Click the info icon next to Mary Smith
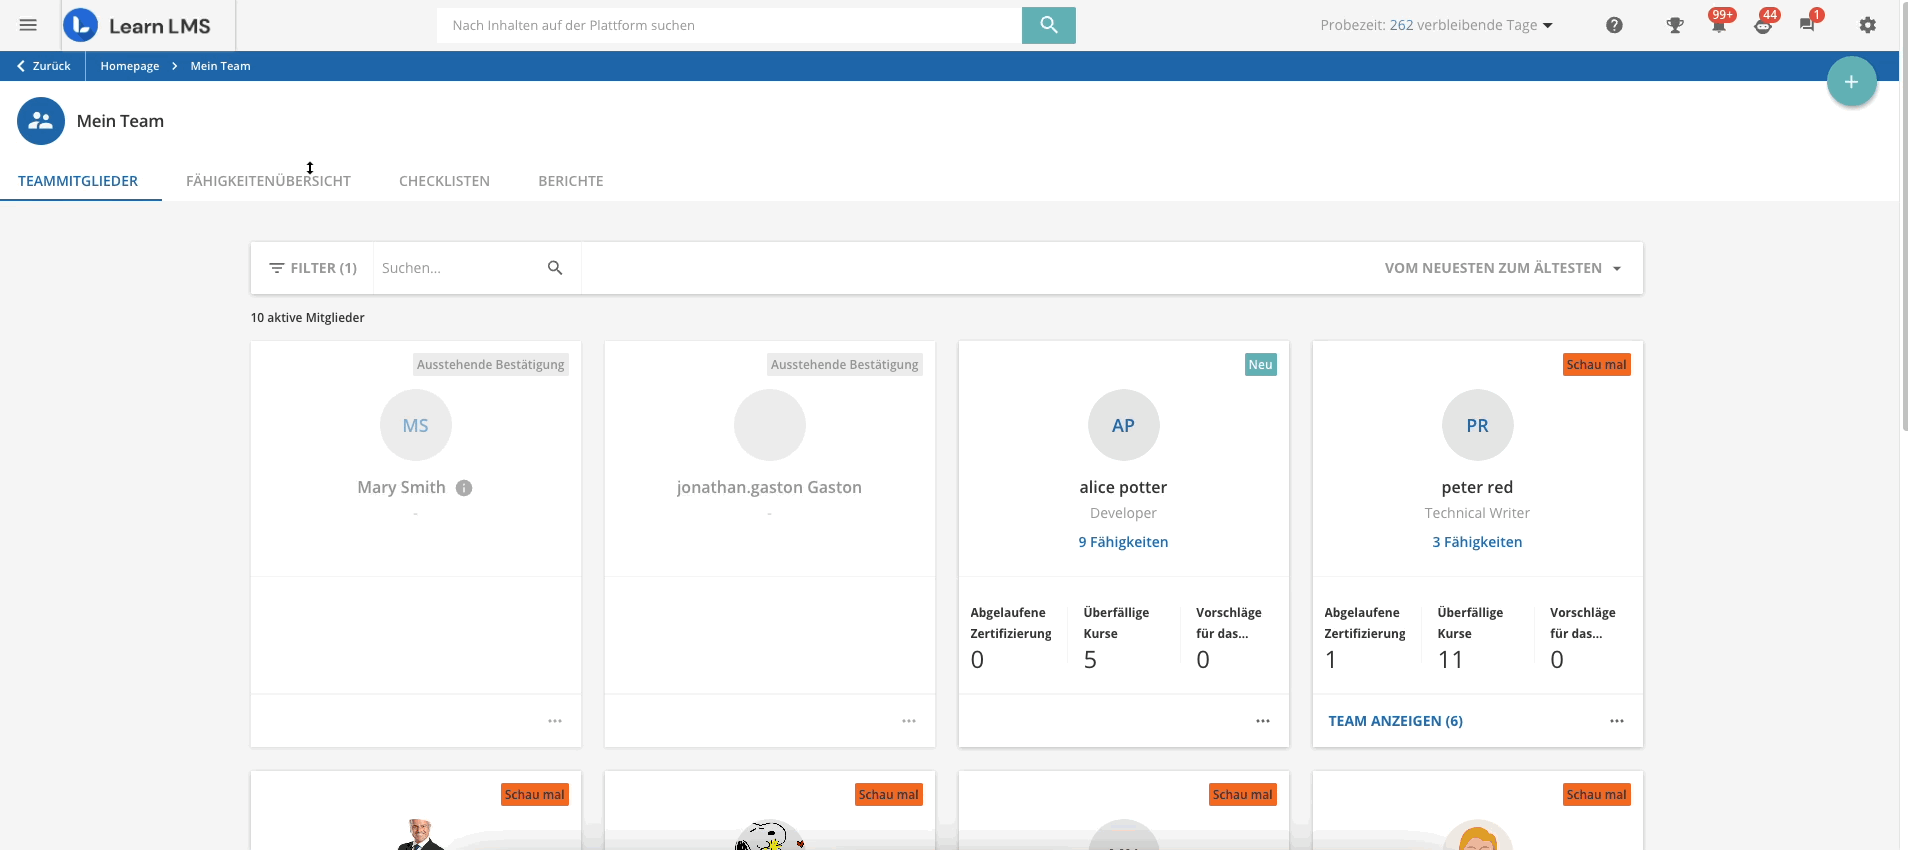Screen dimensions: 1908x850 (464, 488)
